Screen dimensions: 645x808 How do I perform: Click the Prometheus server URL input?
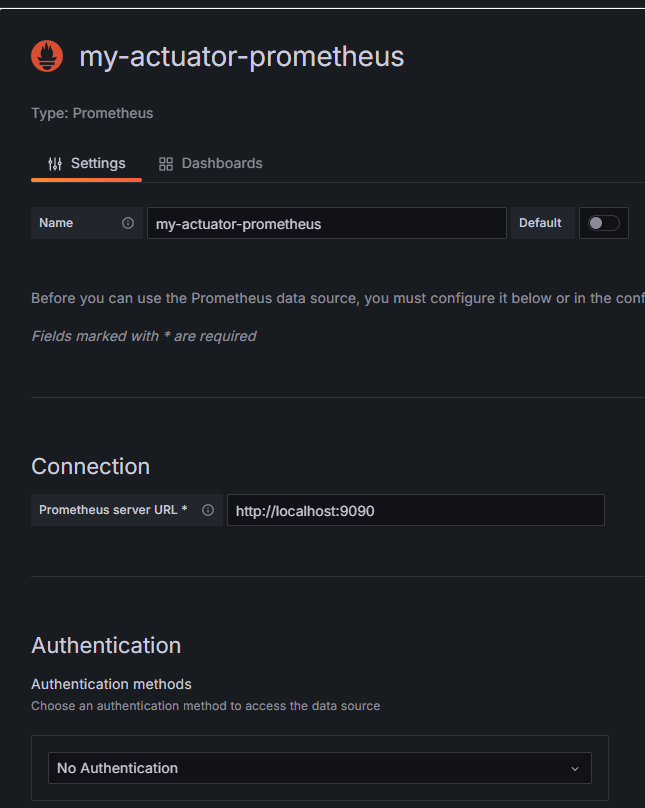416,510
